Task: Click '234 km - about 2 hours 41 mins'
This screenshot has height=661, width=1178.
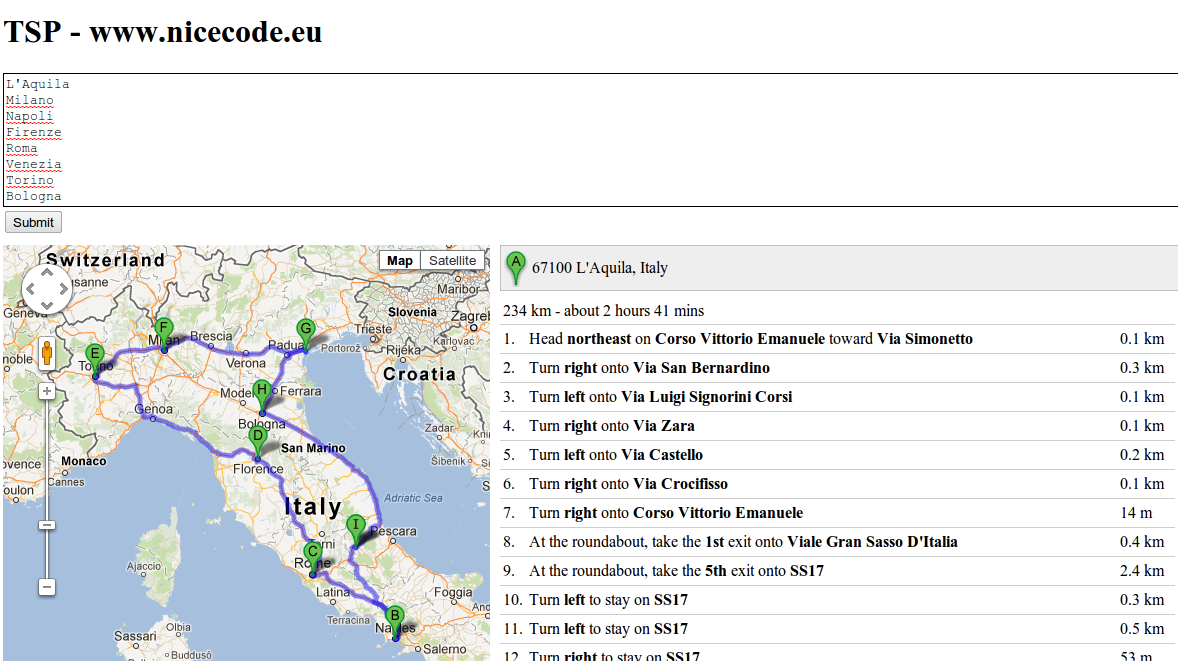Action: pyautogui.click(x=603, y=311)
